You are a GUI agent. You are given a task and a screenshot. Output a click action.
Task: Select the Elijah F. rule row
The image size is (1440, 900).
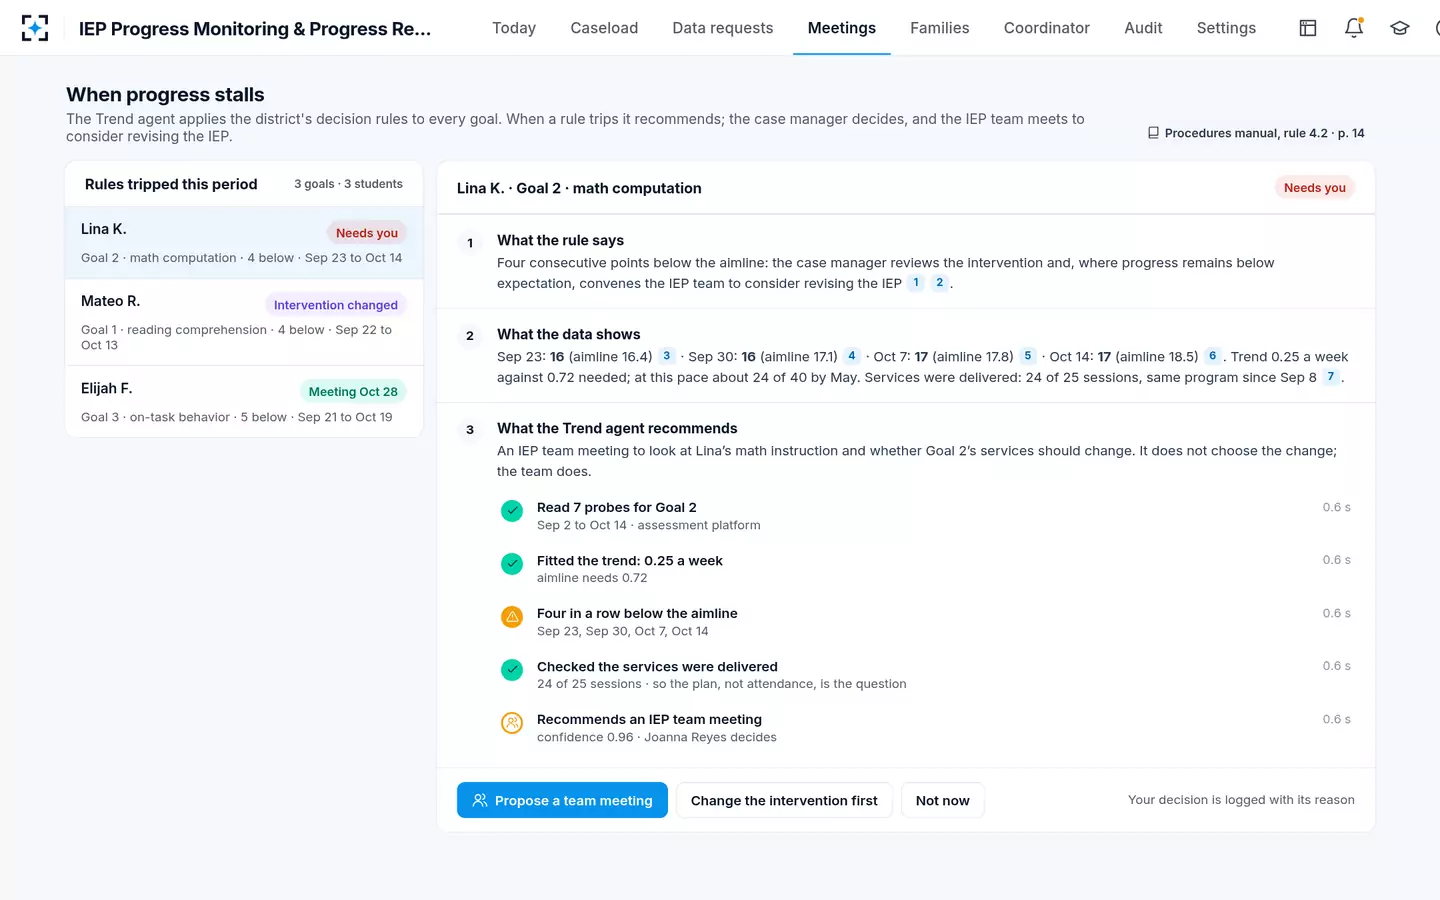coord(244,402)
